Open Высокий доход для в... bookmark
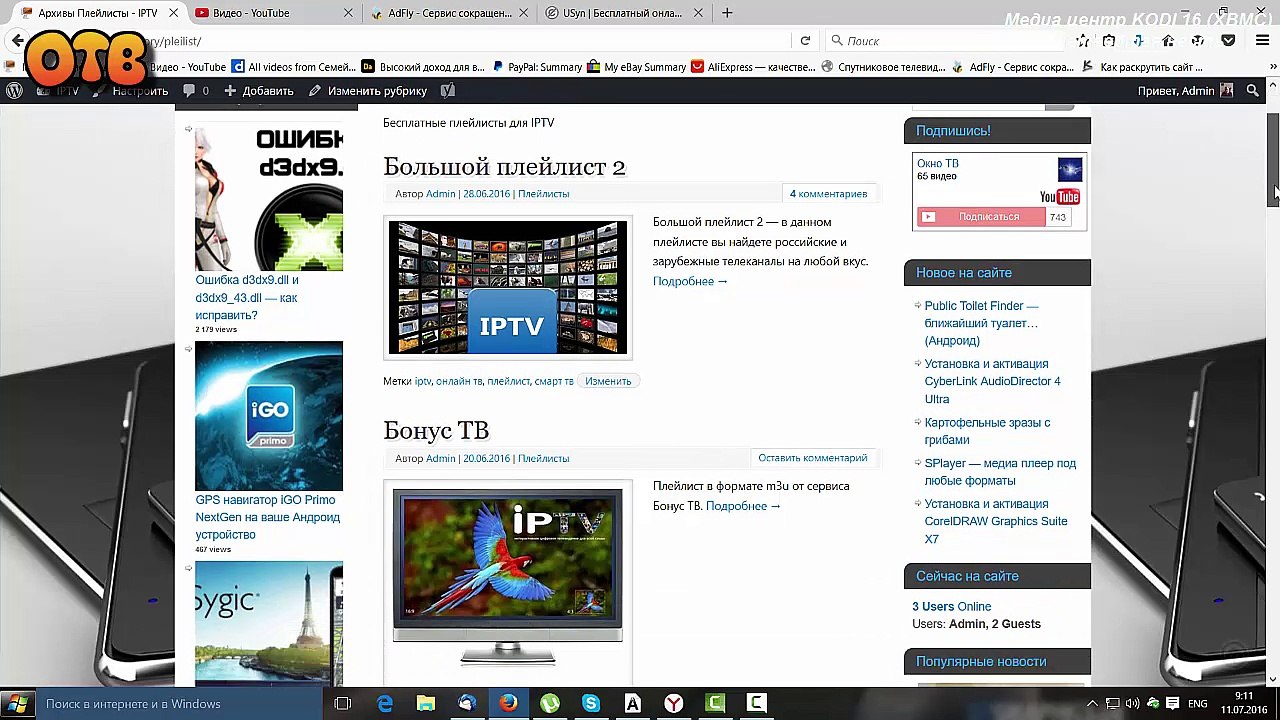The image size is (1280, 720). point(423,67)
